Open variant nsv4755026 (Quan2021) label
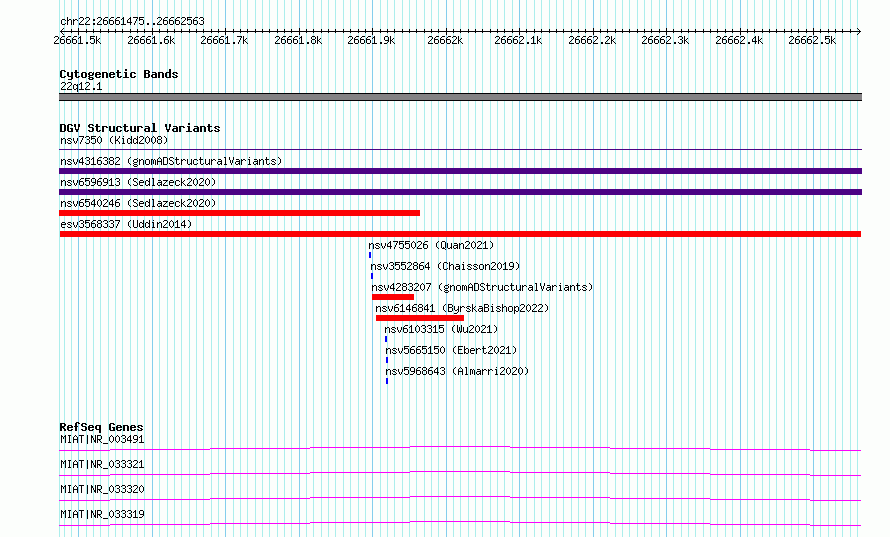Screen dimensions: 890x537 click(x=431, y=245)
